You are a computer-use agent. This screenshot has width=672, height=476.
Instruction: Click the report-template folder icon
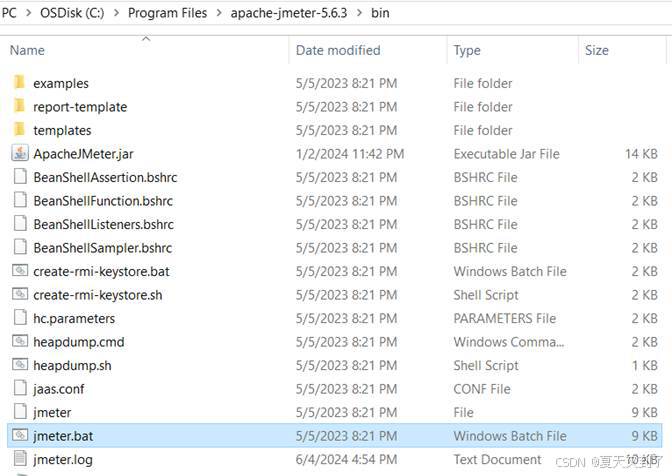(19, 106)
